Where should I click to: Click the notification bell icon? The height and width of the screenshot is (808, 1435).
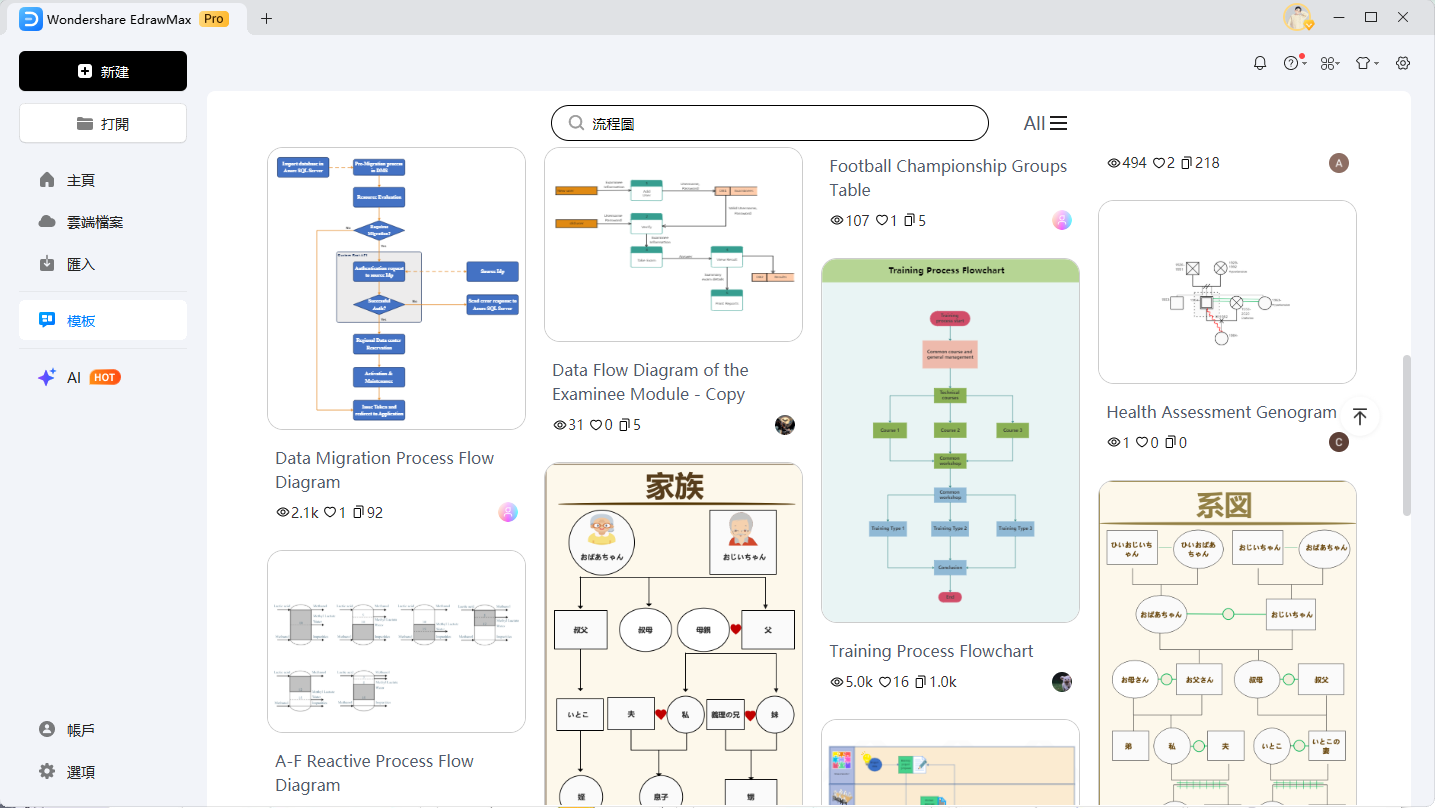click(x=1260, y=63)
